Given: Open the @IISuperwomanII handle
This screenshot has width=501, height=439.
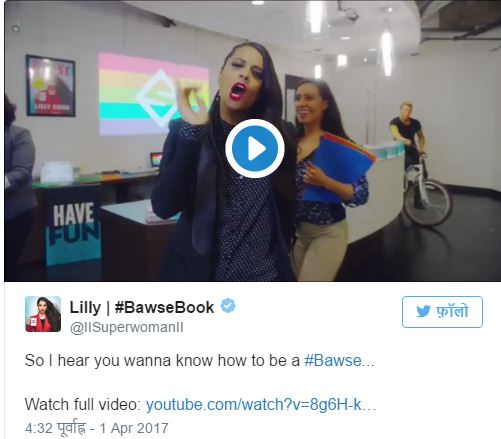Looking at the screenshot, I should tap(127, 327).
